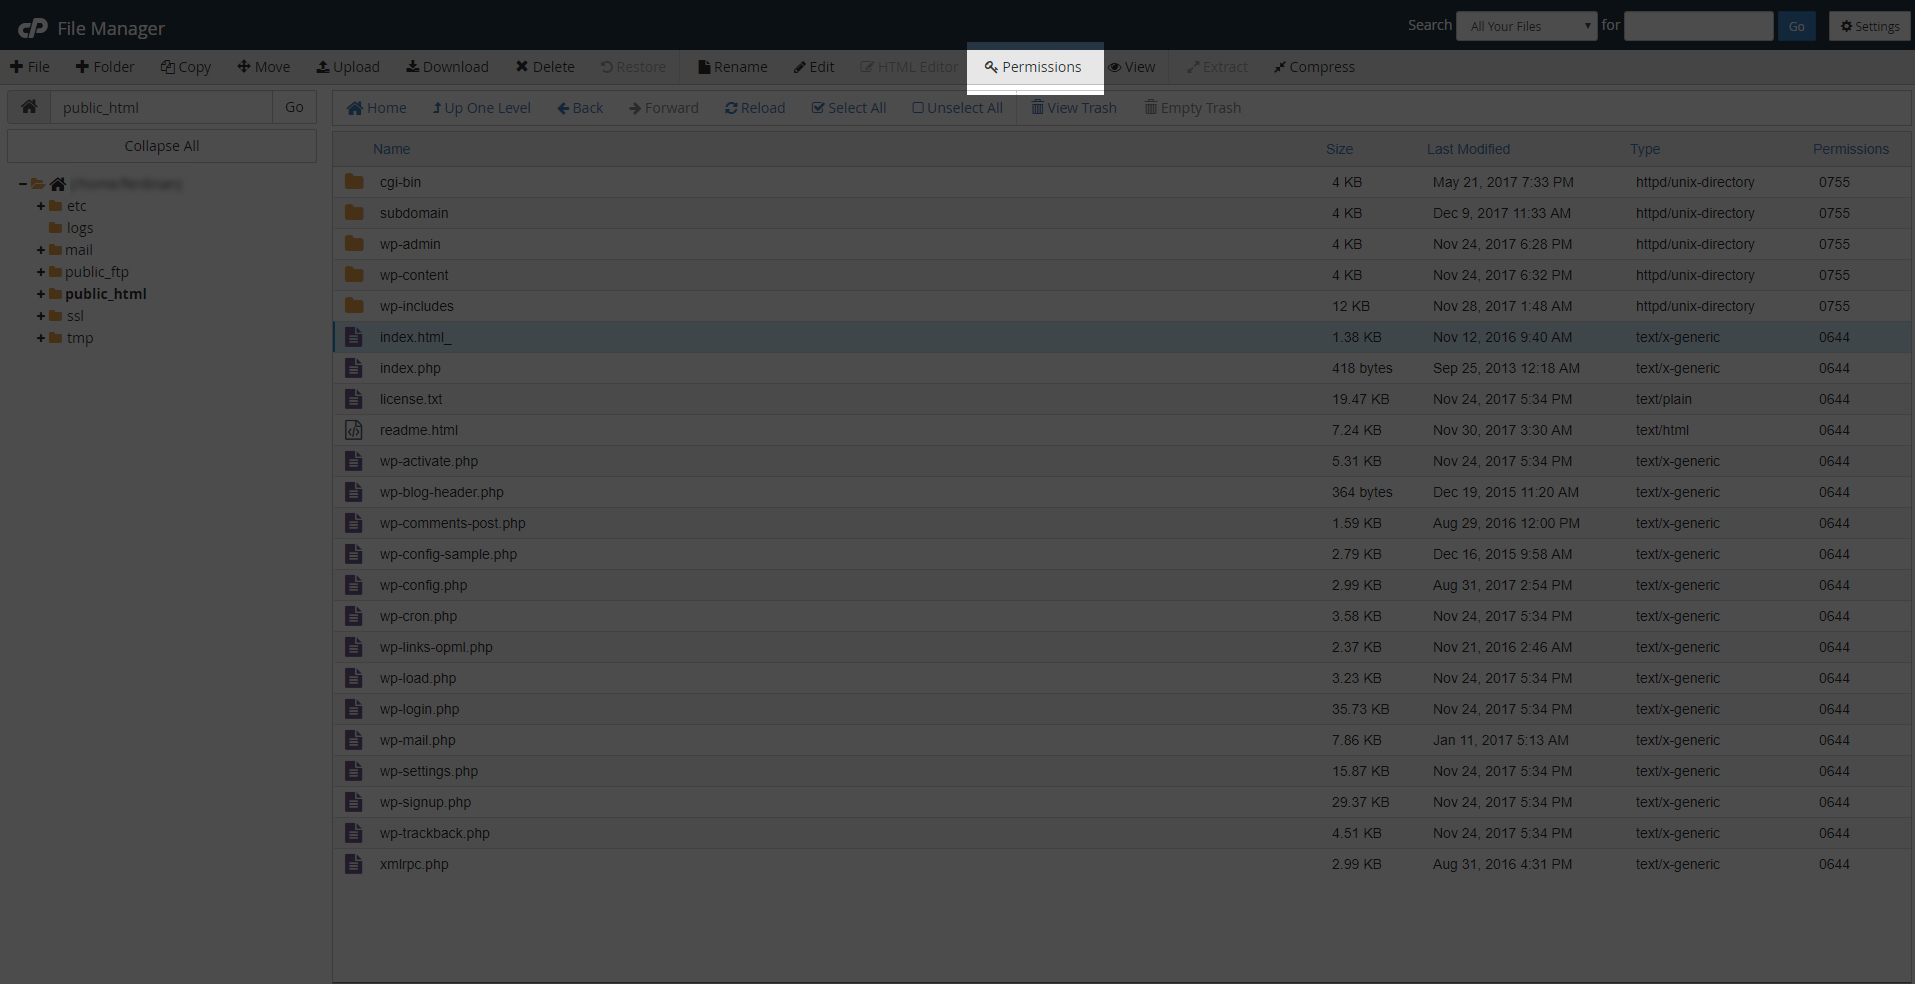Select the wp-mail.php file name
Viewport: 1915px width, 984px height.
coord(418,740)
